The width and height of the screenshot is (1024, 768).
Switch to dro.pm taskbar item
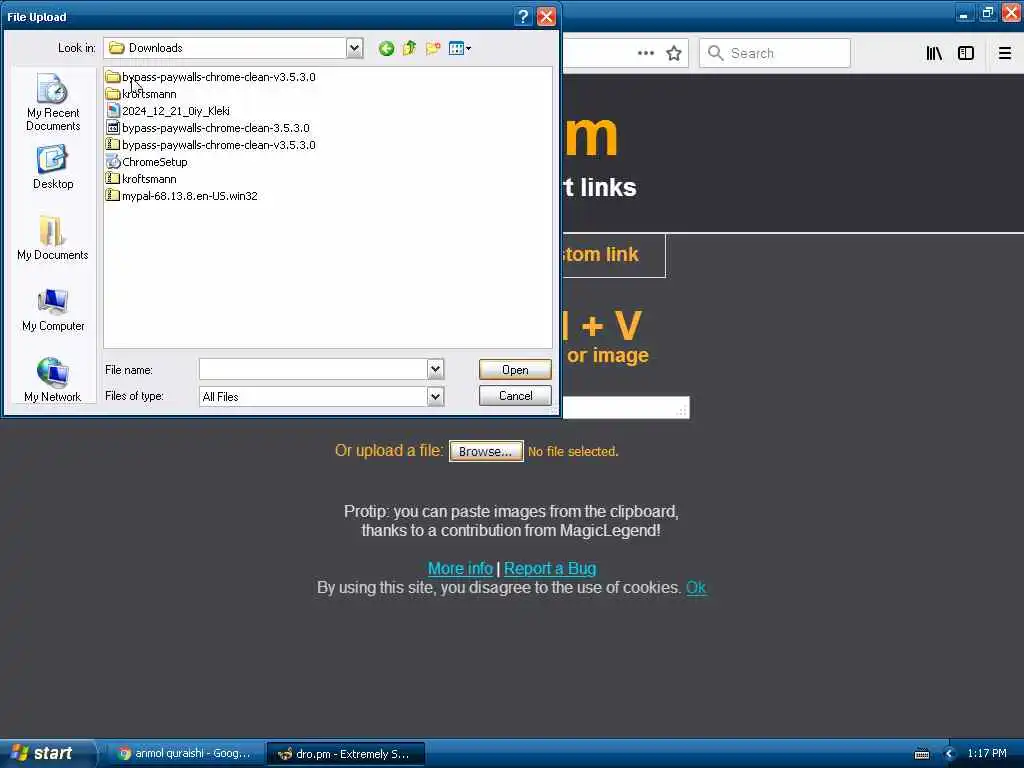[346, 754]
